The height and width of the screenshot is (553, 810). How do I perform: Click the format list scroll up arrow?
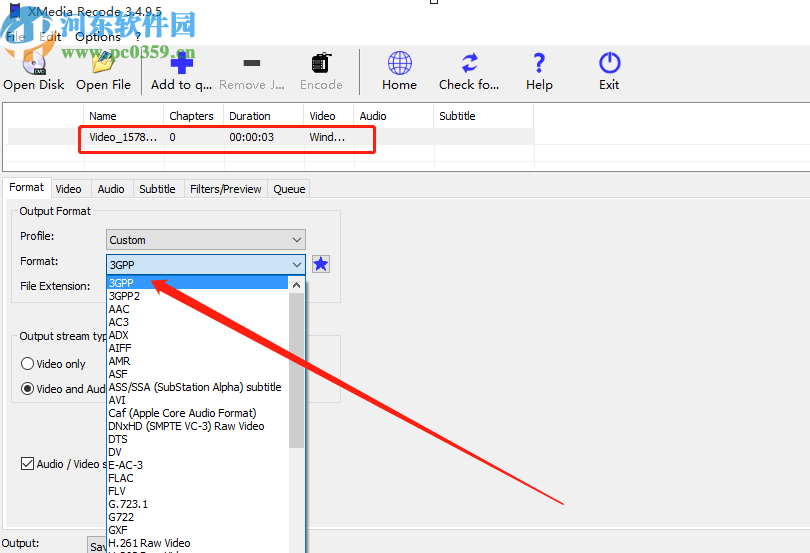(297, 285)
